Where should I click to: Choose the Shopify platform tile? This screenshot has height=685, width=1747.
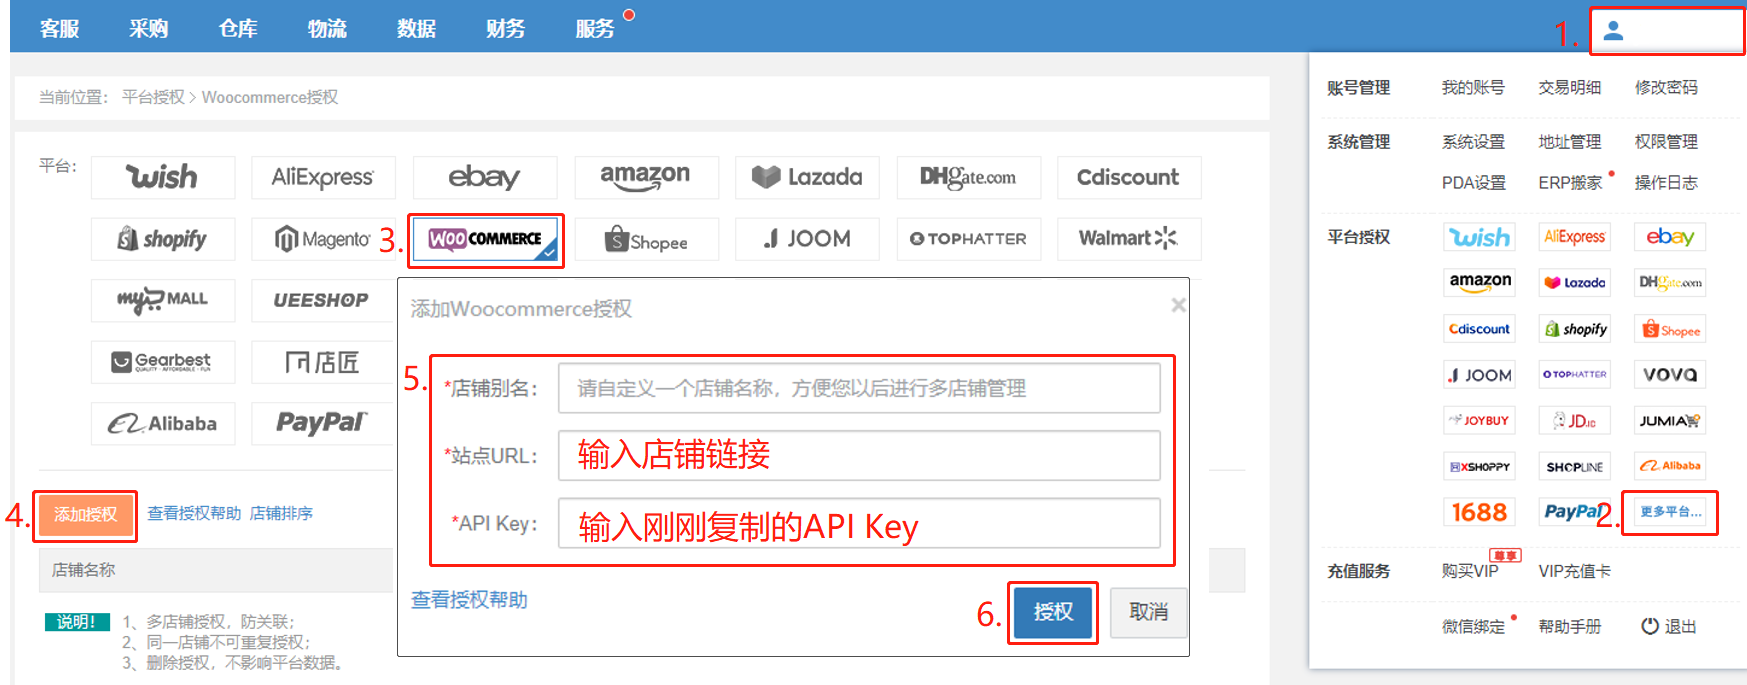[163, 239]
